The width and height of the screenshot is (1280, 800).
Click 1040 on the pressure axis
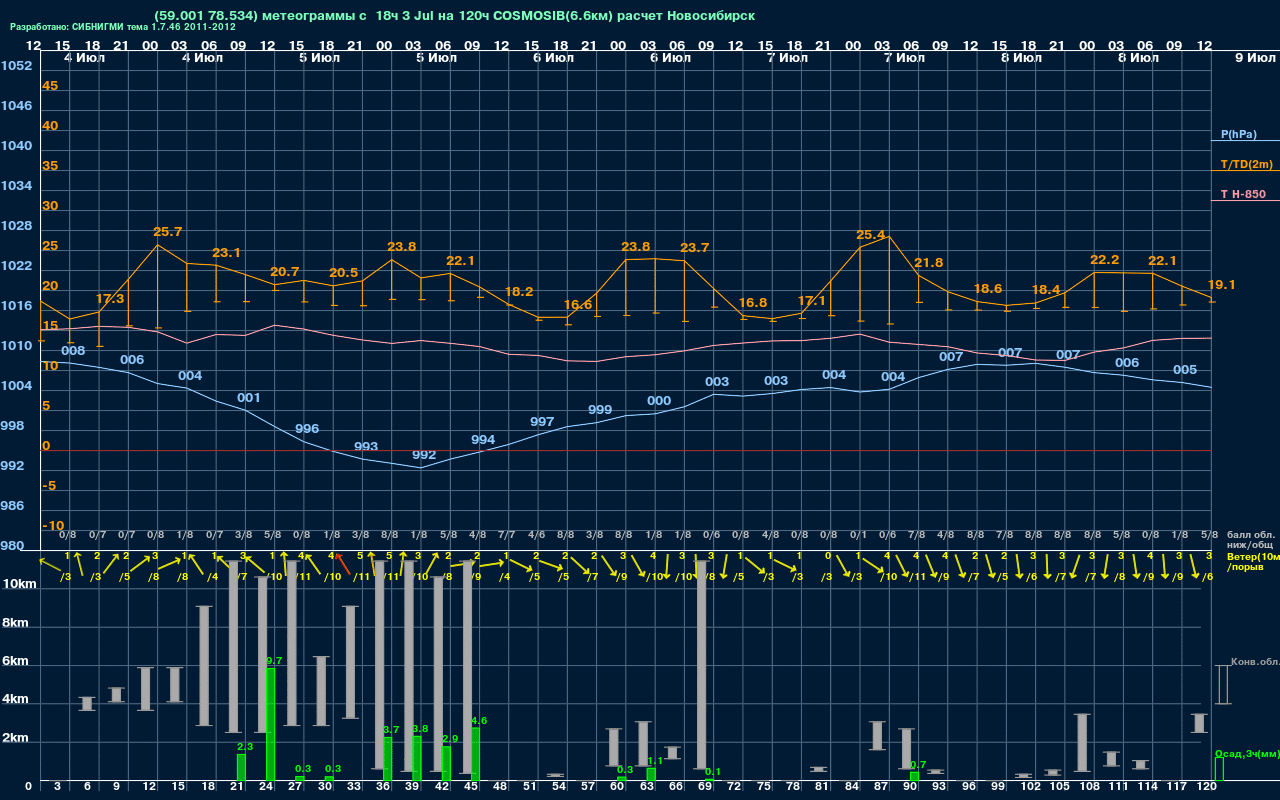coord(17,146)
